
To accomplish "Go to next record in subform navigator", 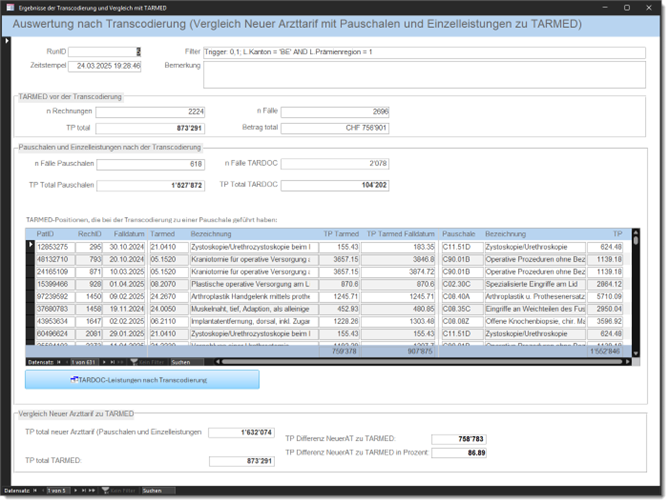I will 104,362.
